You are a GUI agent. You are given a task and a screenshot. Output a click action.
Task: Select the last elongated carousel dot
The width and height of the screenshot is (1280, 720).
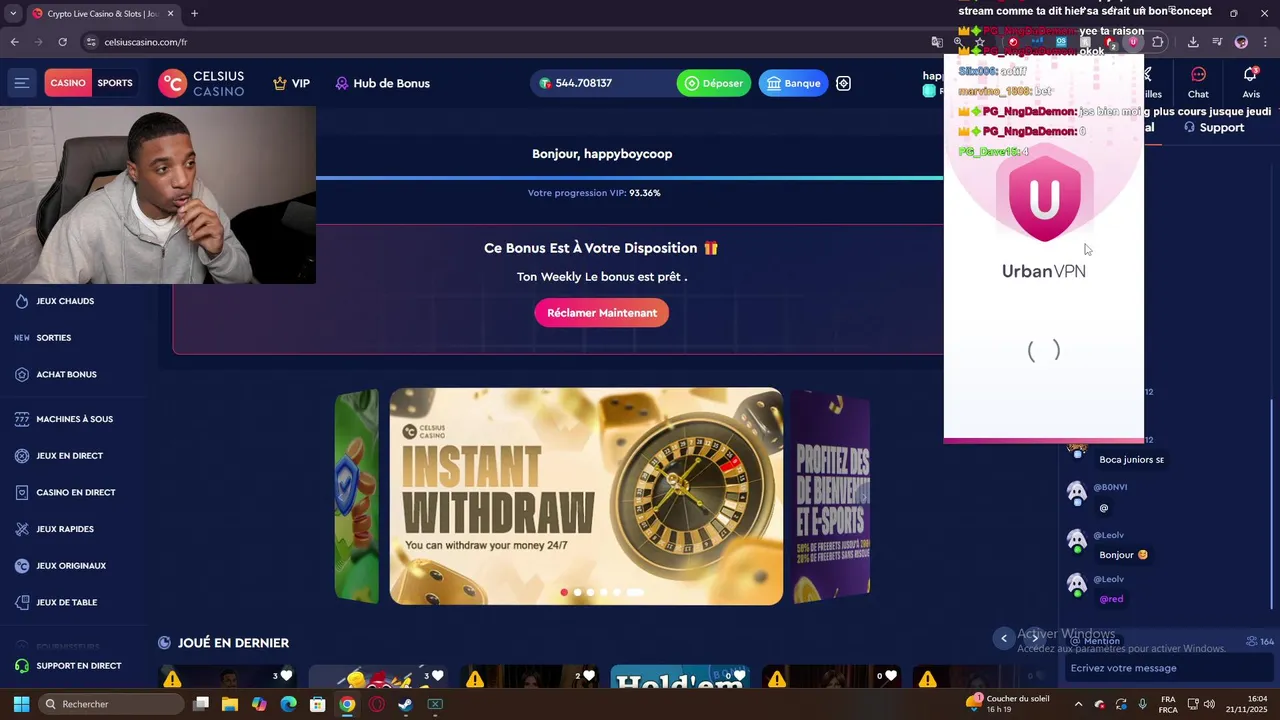click(x=634, y=592)
